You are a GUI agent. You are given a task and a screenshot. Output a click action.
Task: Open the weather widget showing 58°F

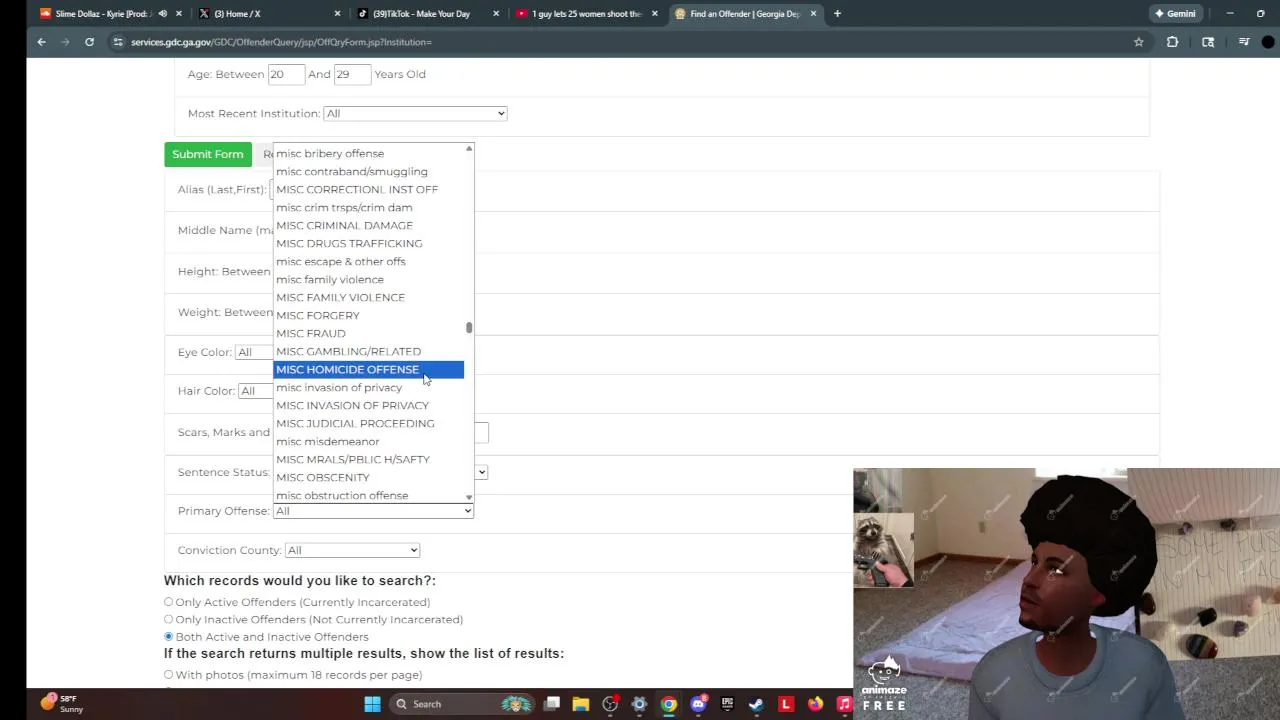click(x=60, y=704)
